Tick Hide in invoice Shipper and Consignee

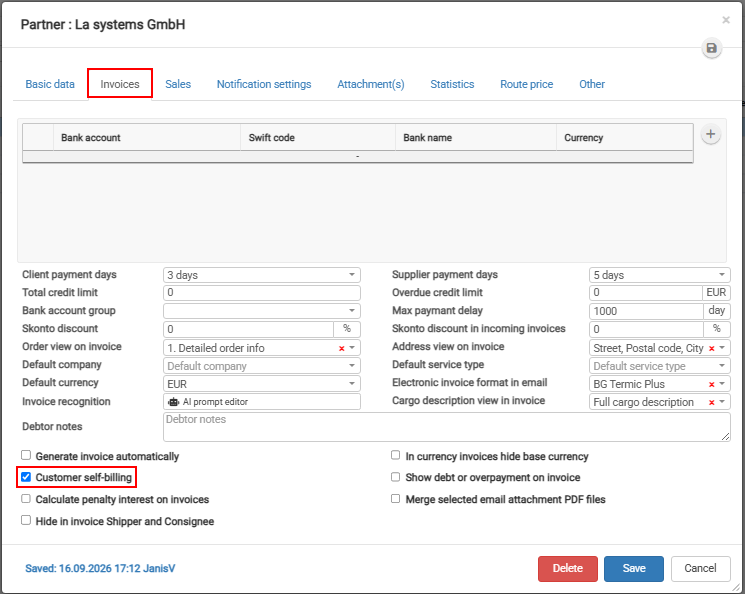[x=26, y=520]
